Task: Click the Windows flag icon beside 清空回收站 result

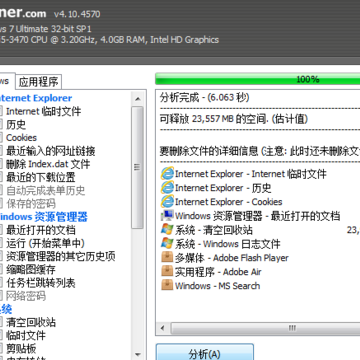Action: pyautogui.click(x=167, y=230)
